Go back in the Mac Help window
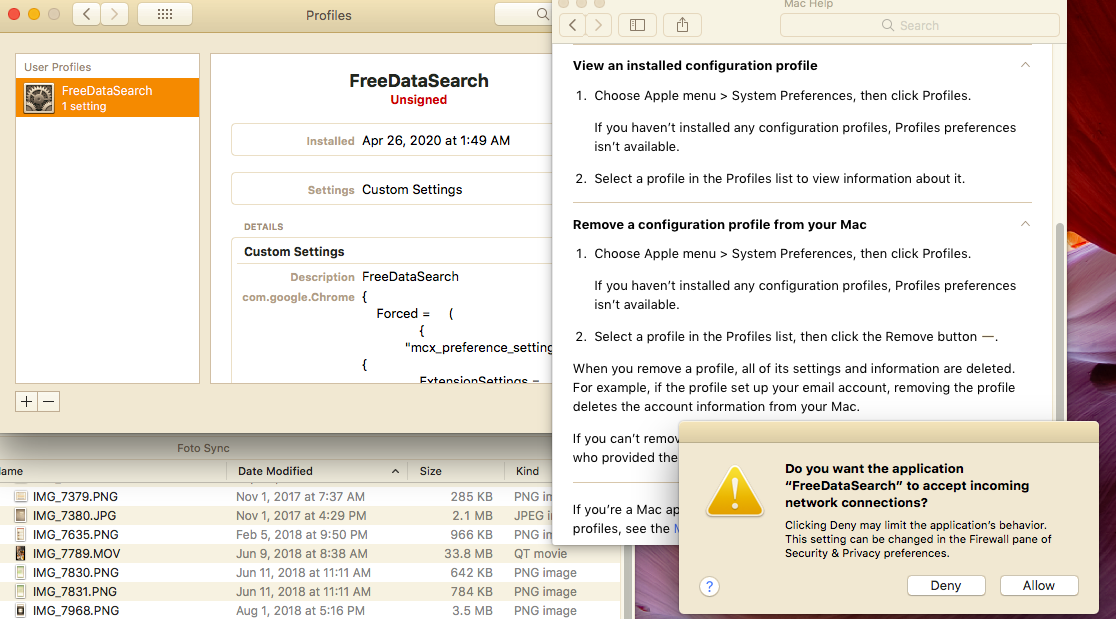Screen dimensions: 1116x619 click(x=573, y=25)
